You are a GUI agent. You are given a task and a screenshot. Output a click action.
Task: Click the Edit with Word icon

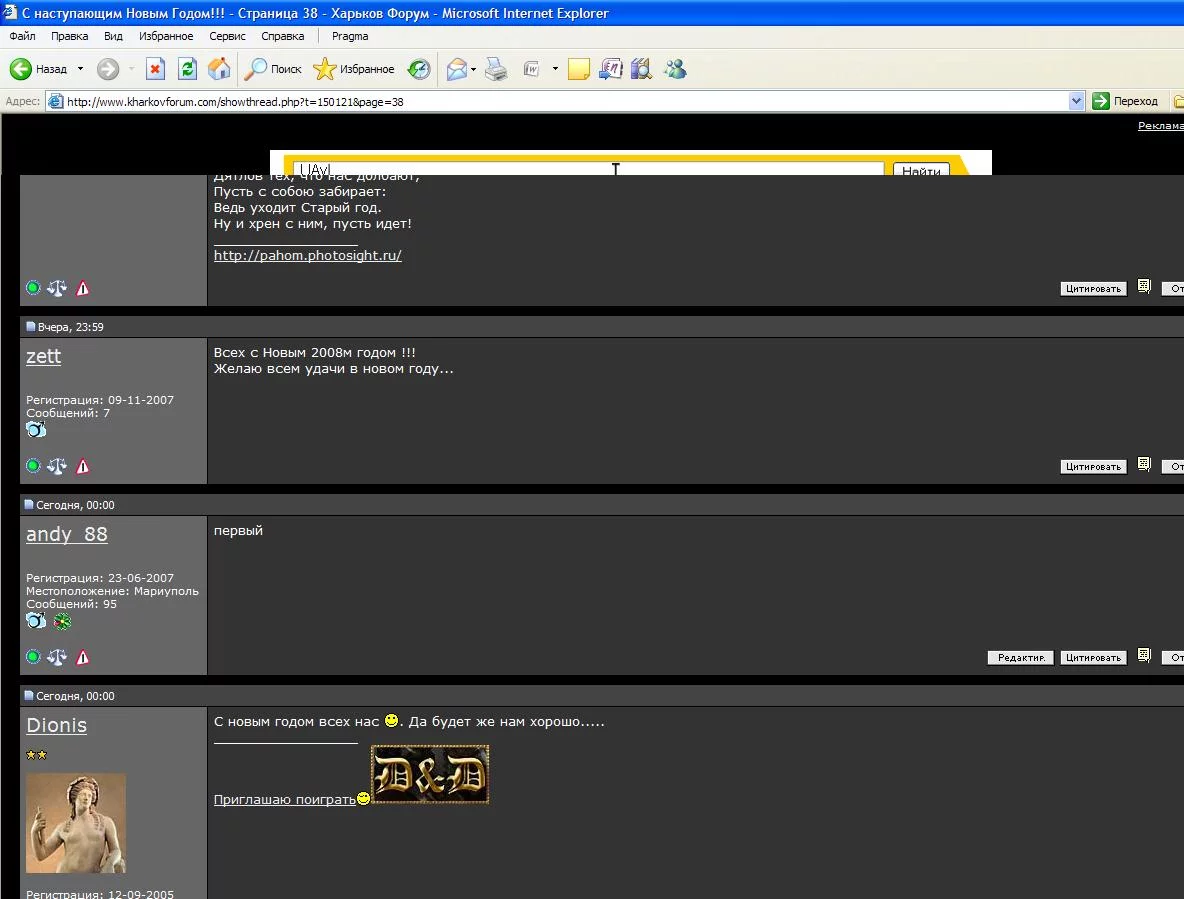coord(532,69)
